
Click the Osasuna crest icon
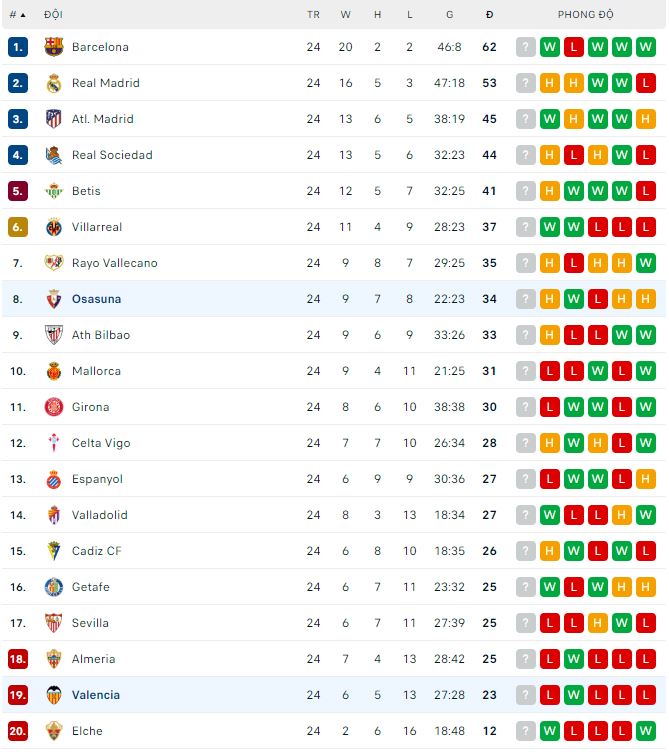pos(54,299)
